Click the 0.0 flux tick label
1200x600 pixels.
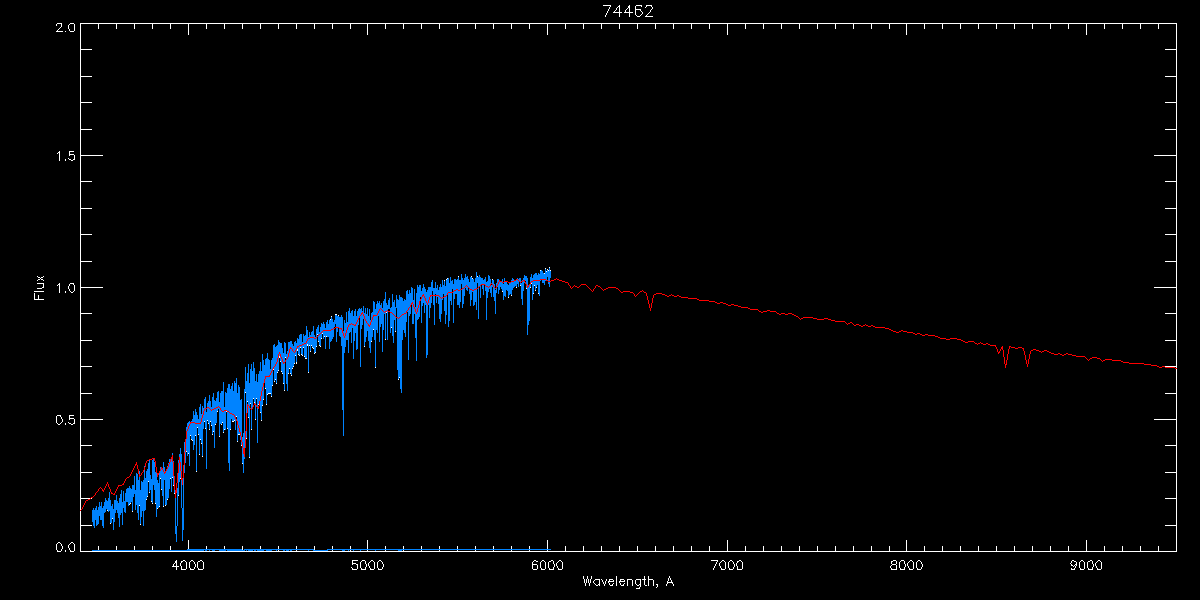[x=63, y=547]
